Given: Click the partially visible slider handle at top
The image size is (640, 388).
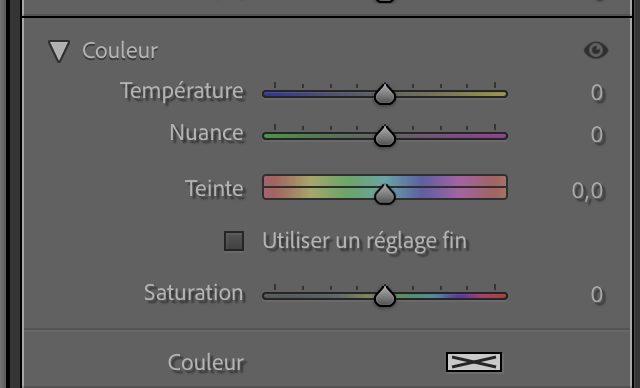Looking at the screenshot, I should coord(385,1).
